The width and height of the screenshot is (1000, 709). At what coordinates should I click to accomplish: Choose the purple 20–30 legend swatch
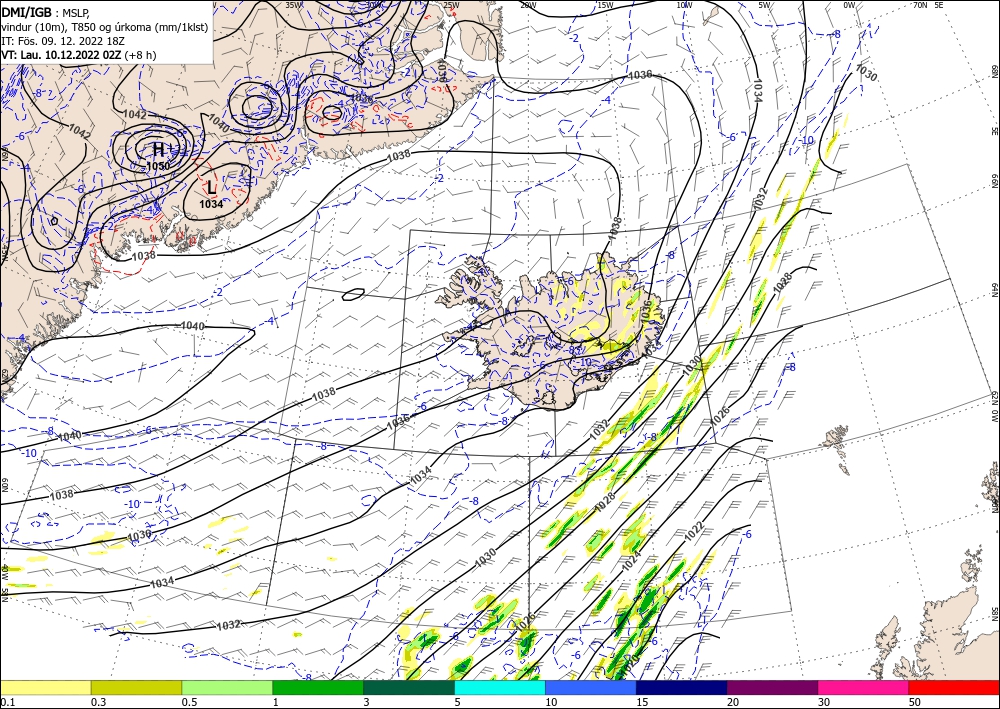coord(772,687)
